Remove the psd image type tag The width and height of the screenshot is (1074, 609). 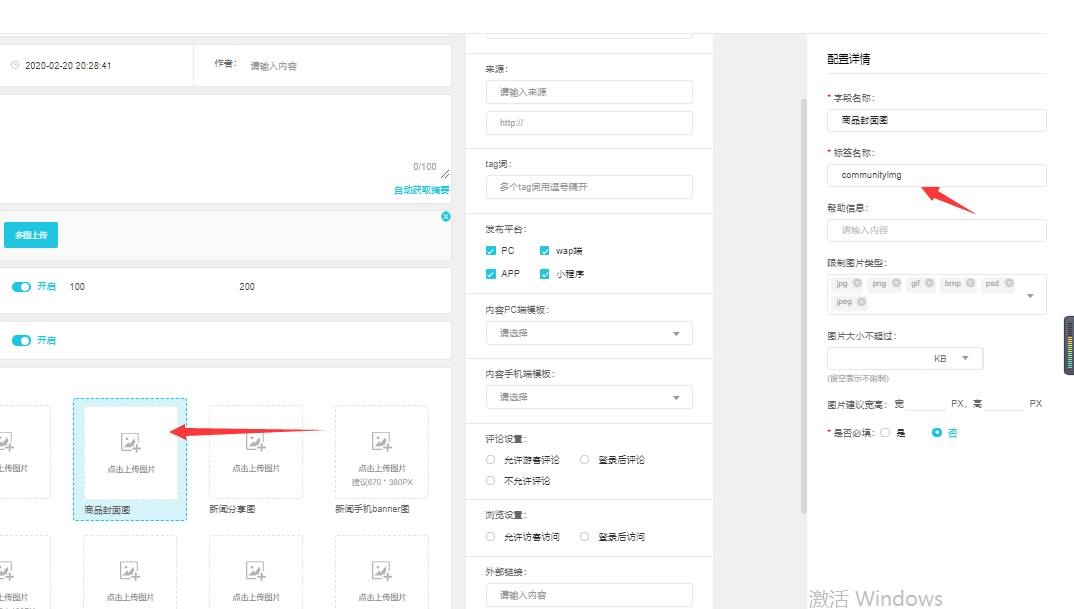[1010, 283]
